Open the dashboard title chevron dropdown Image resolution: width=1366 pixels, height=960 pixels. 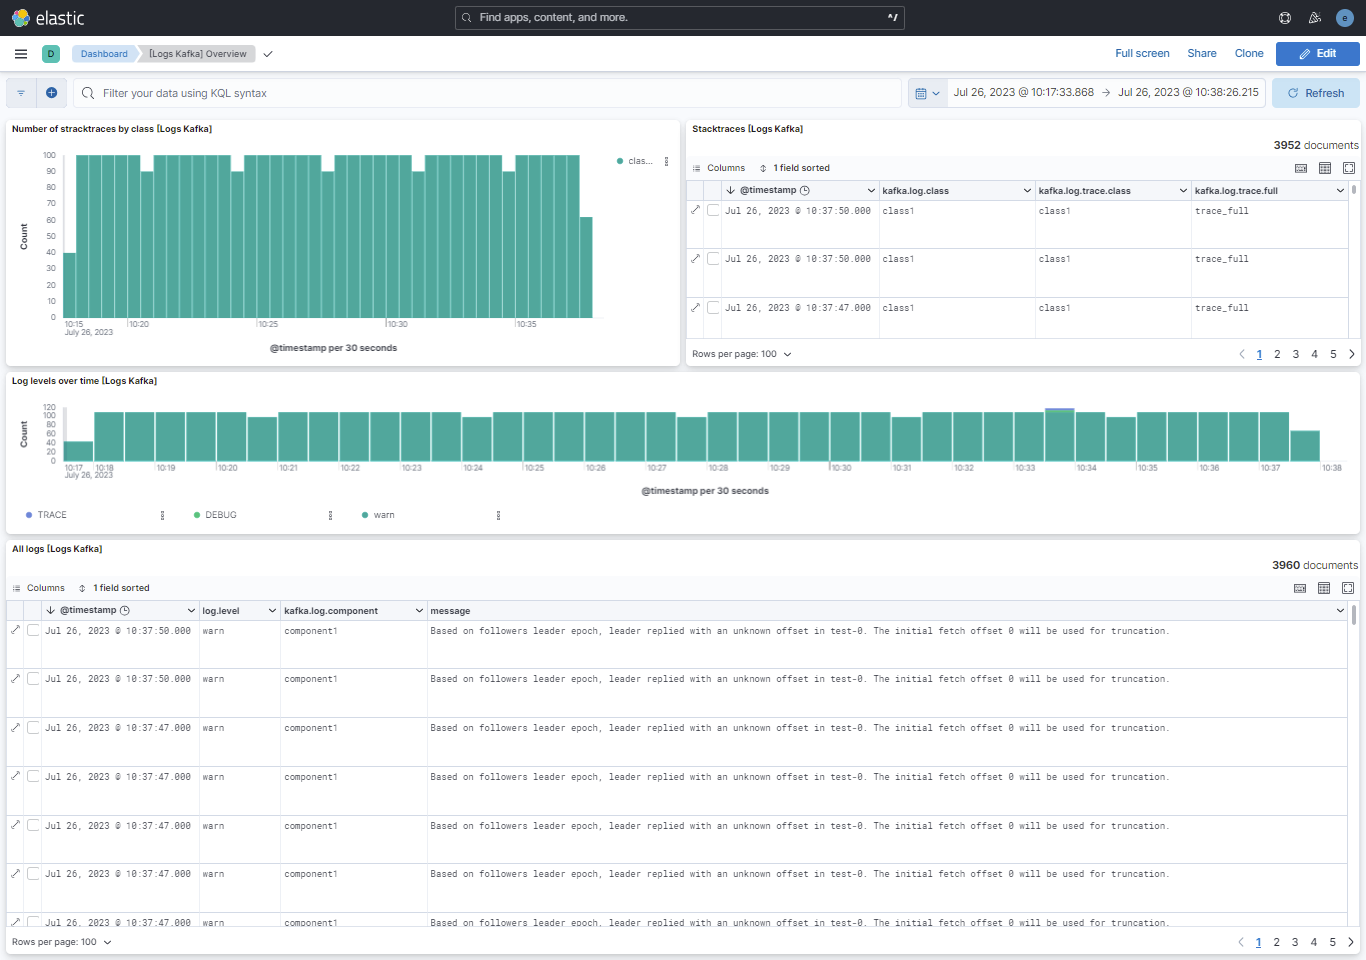point(268,54)
